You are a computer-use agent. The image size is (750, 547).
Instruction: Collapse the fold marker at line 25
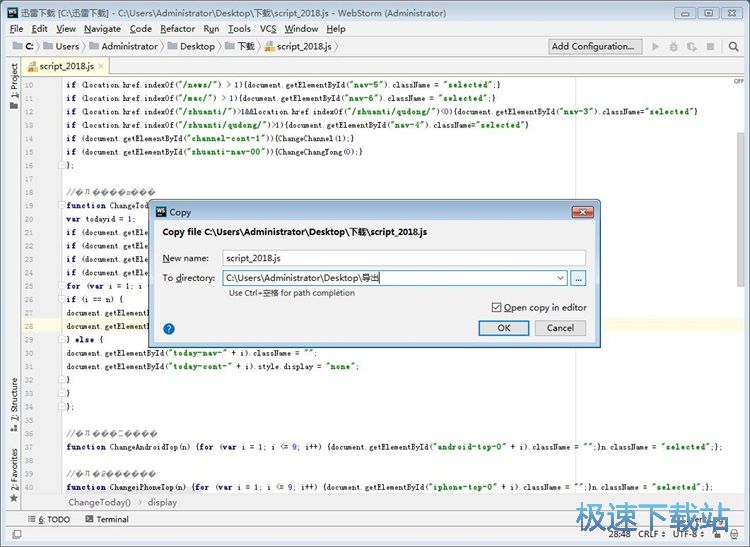pos(62,285)
